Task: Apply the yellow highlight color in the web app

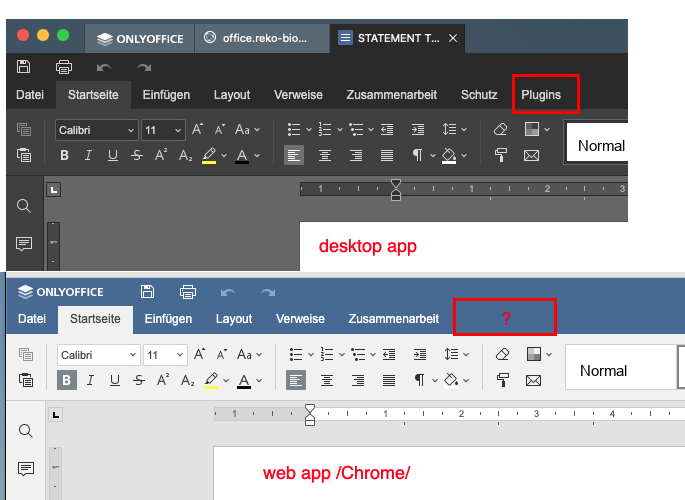Action: click(210, 380)
